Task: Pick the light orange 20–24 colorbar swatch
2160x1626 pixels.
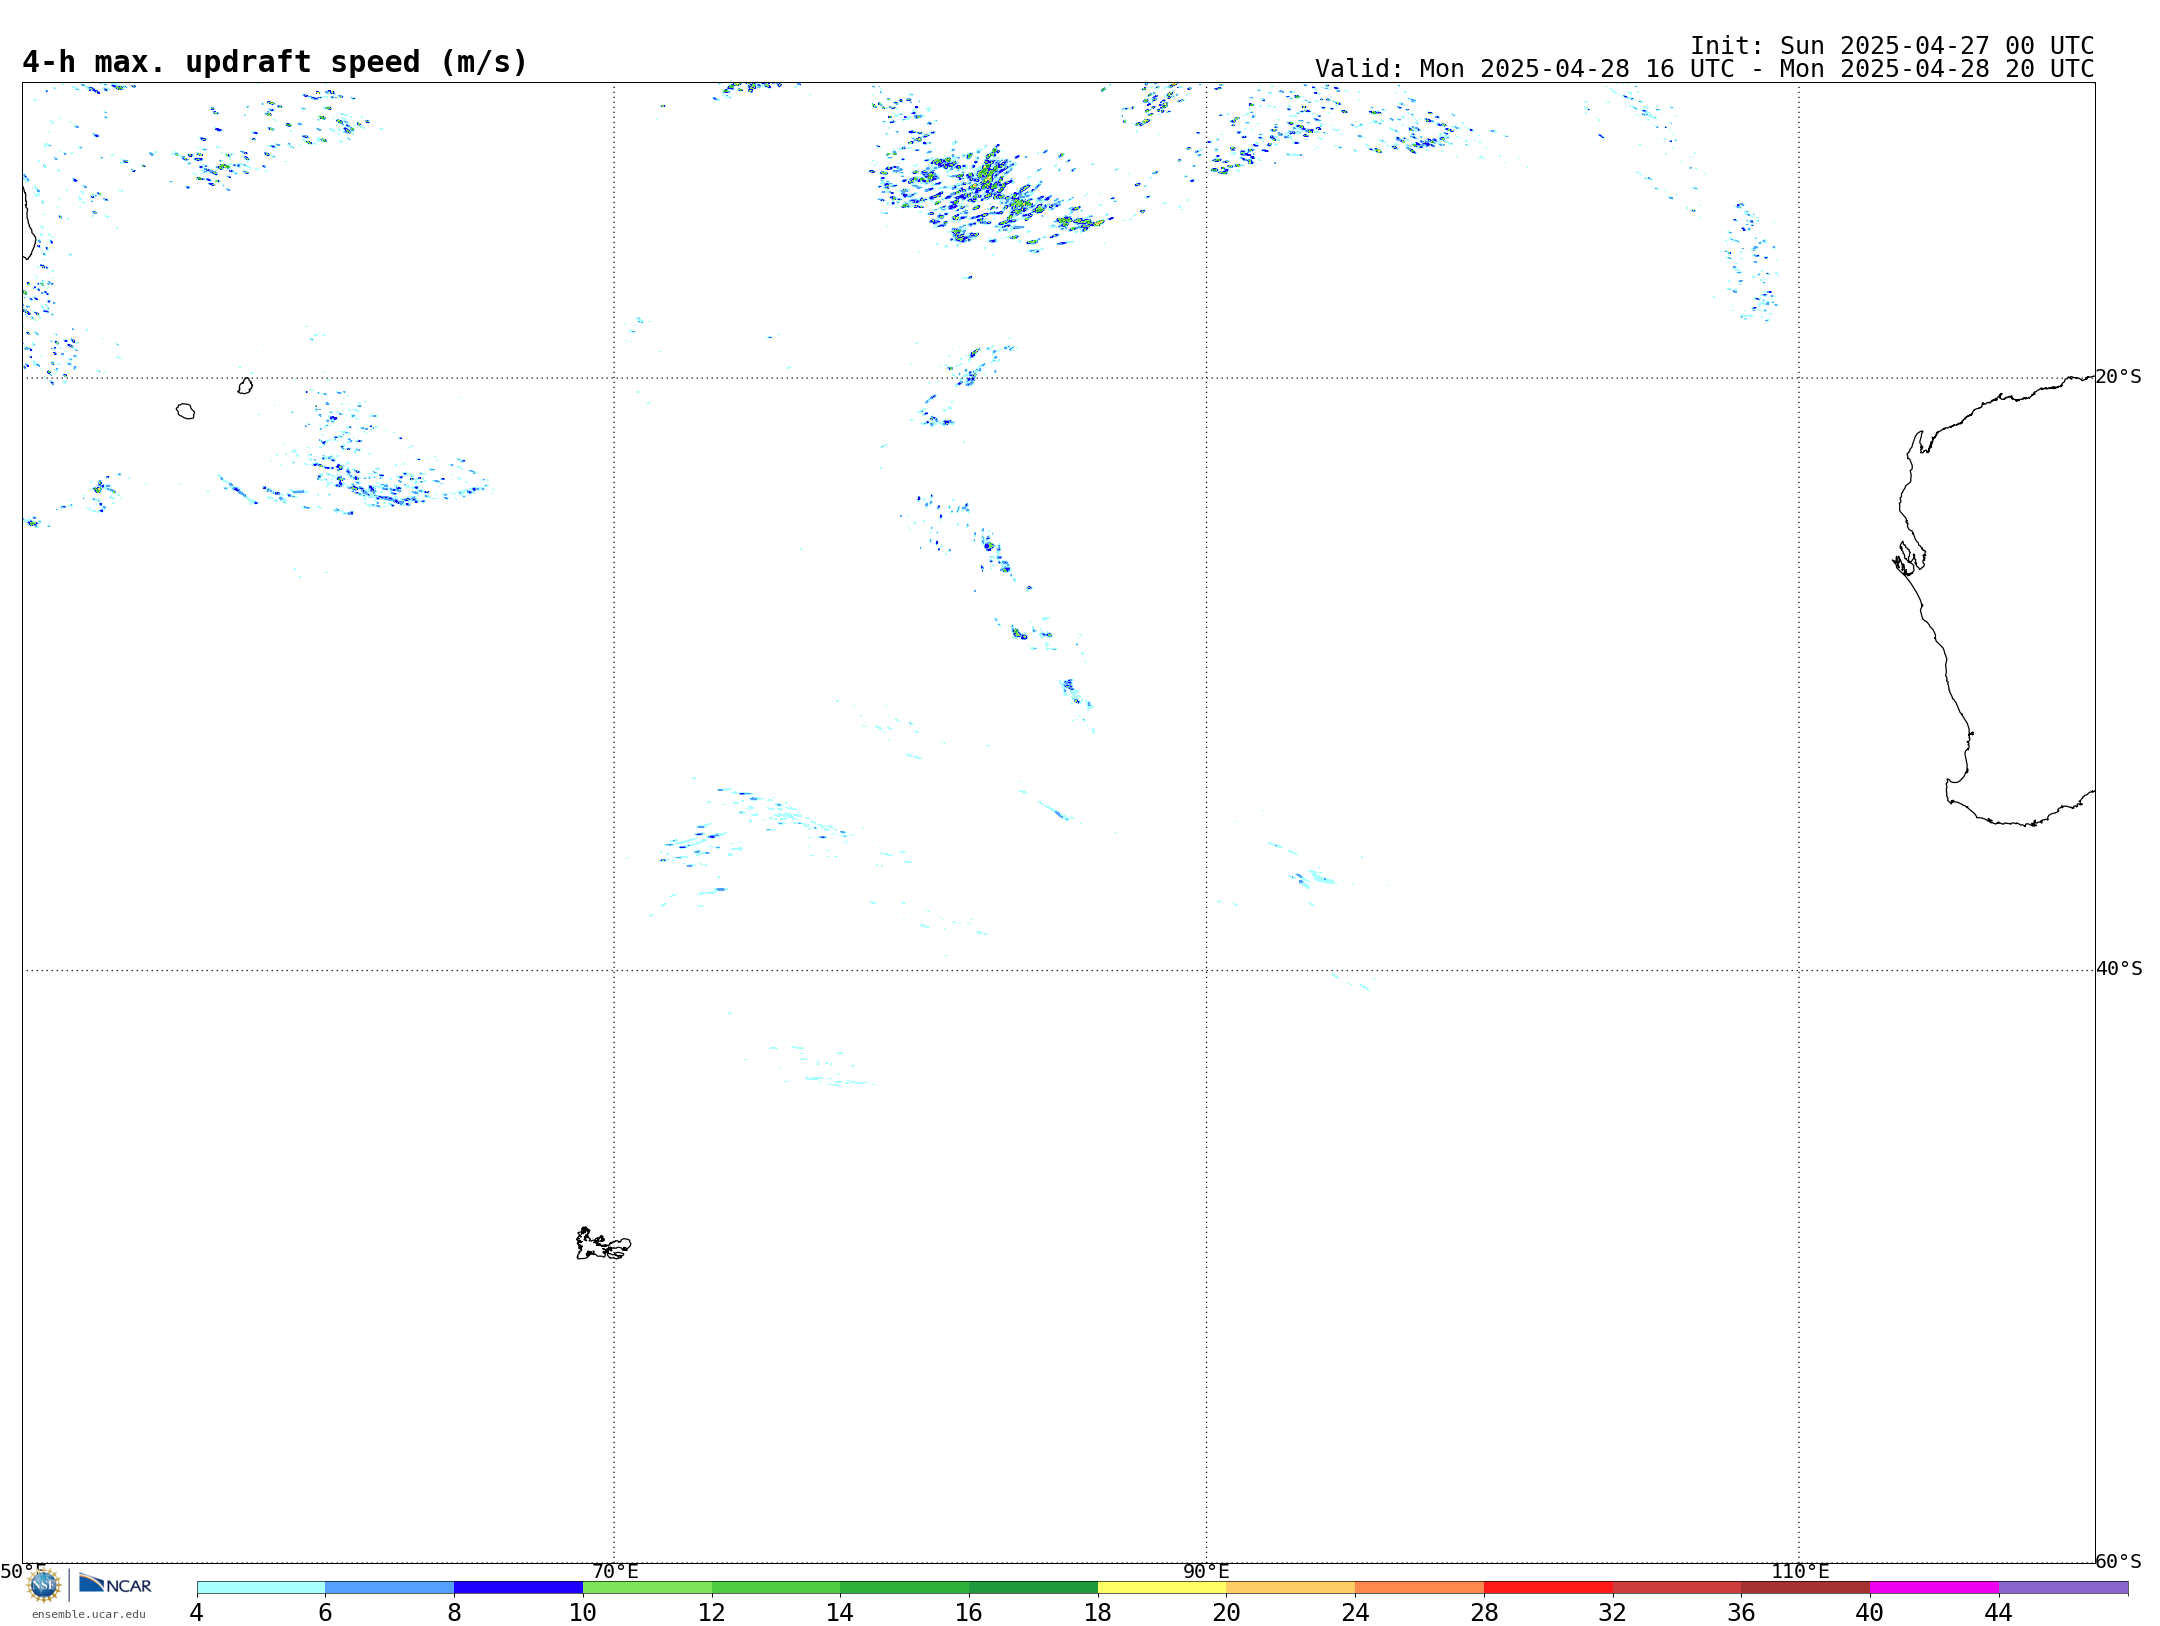Action: point(1291,1587)
